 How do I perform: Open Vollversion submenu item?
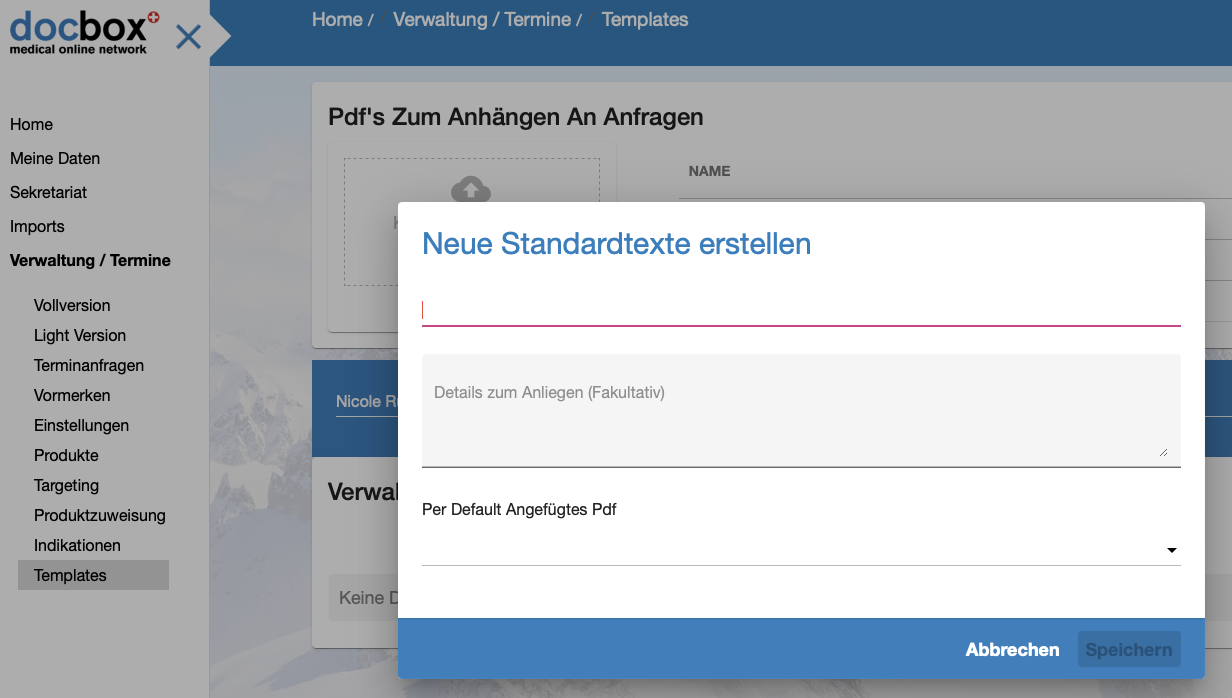72,305
